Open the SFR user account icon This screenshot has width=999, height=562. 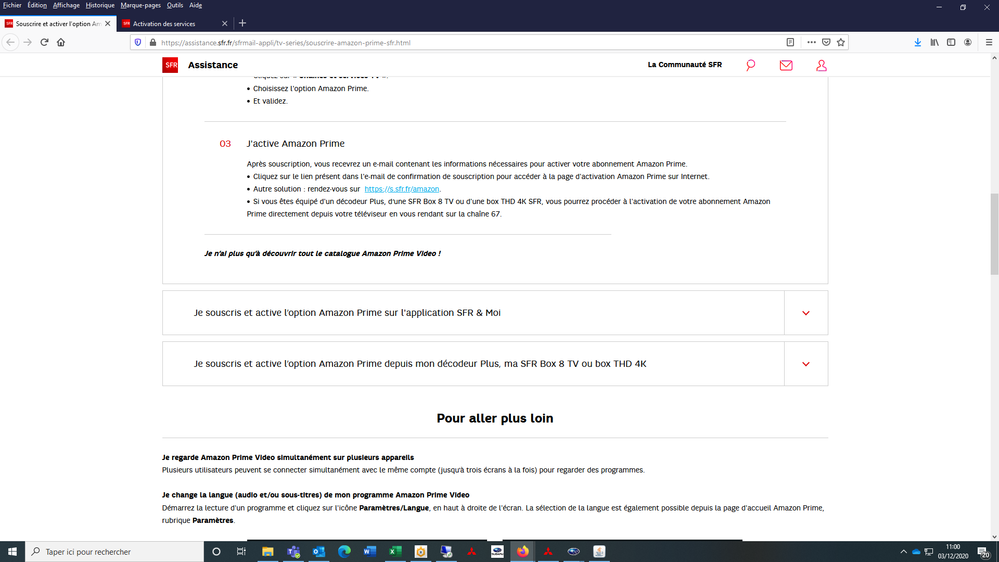click(x=821, y=65)
